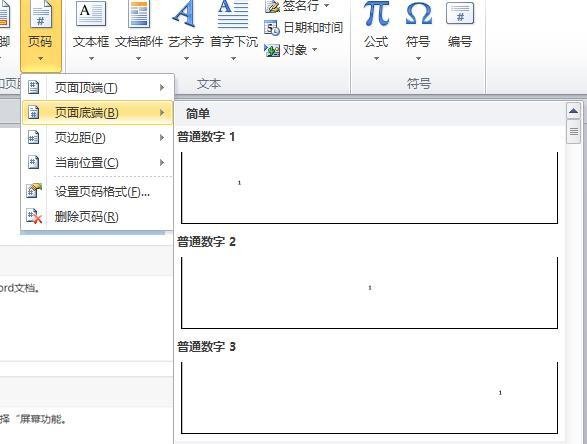Click the Date and Time (日期和时间) icon

click(x=272, y=28)
